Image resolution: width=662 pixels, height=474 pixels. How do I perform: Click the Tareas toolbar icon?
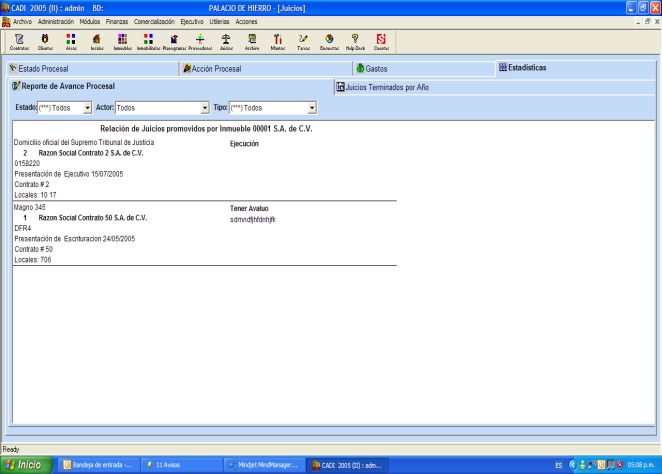point(303,40)
